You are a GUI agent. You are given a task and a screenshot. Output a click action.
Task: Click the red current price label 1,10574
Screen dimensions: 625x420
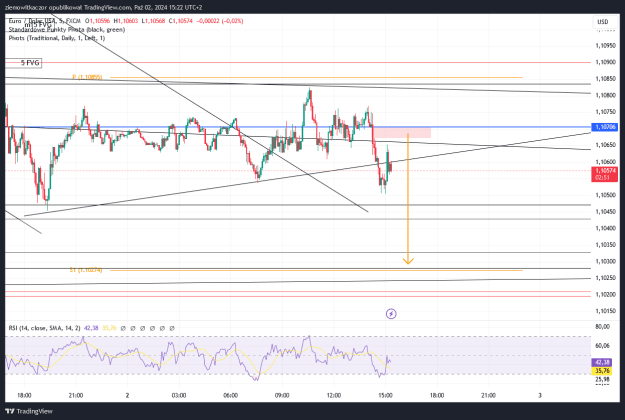[x=604, y=174]
